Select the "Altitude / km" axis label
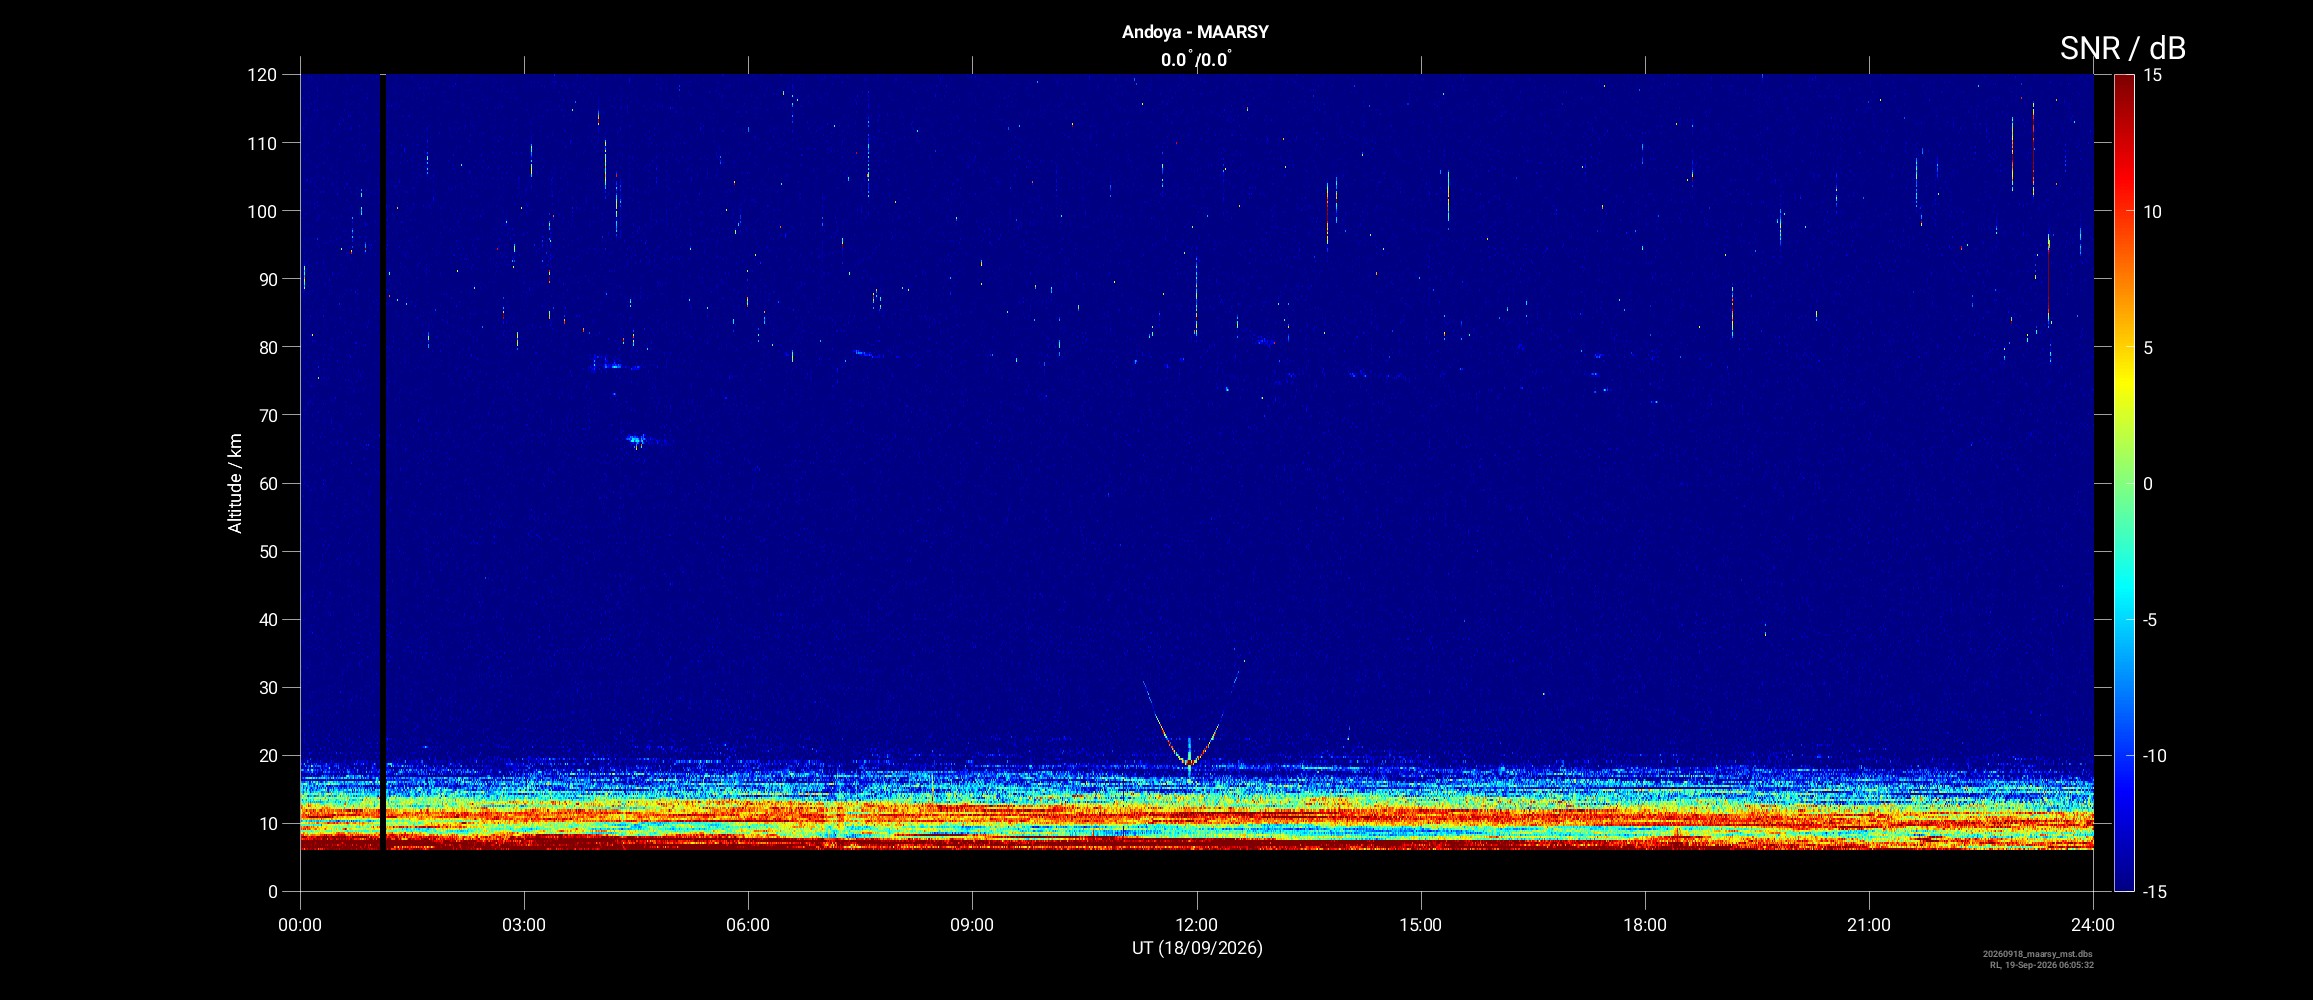 (x=235, y=483)
